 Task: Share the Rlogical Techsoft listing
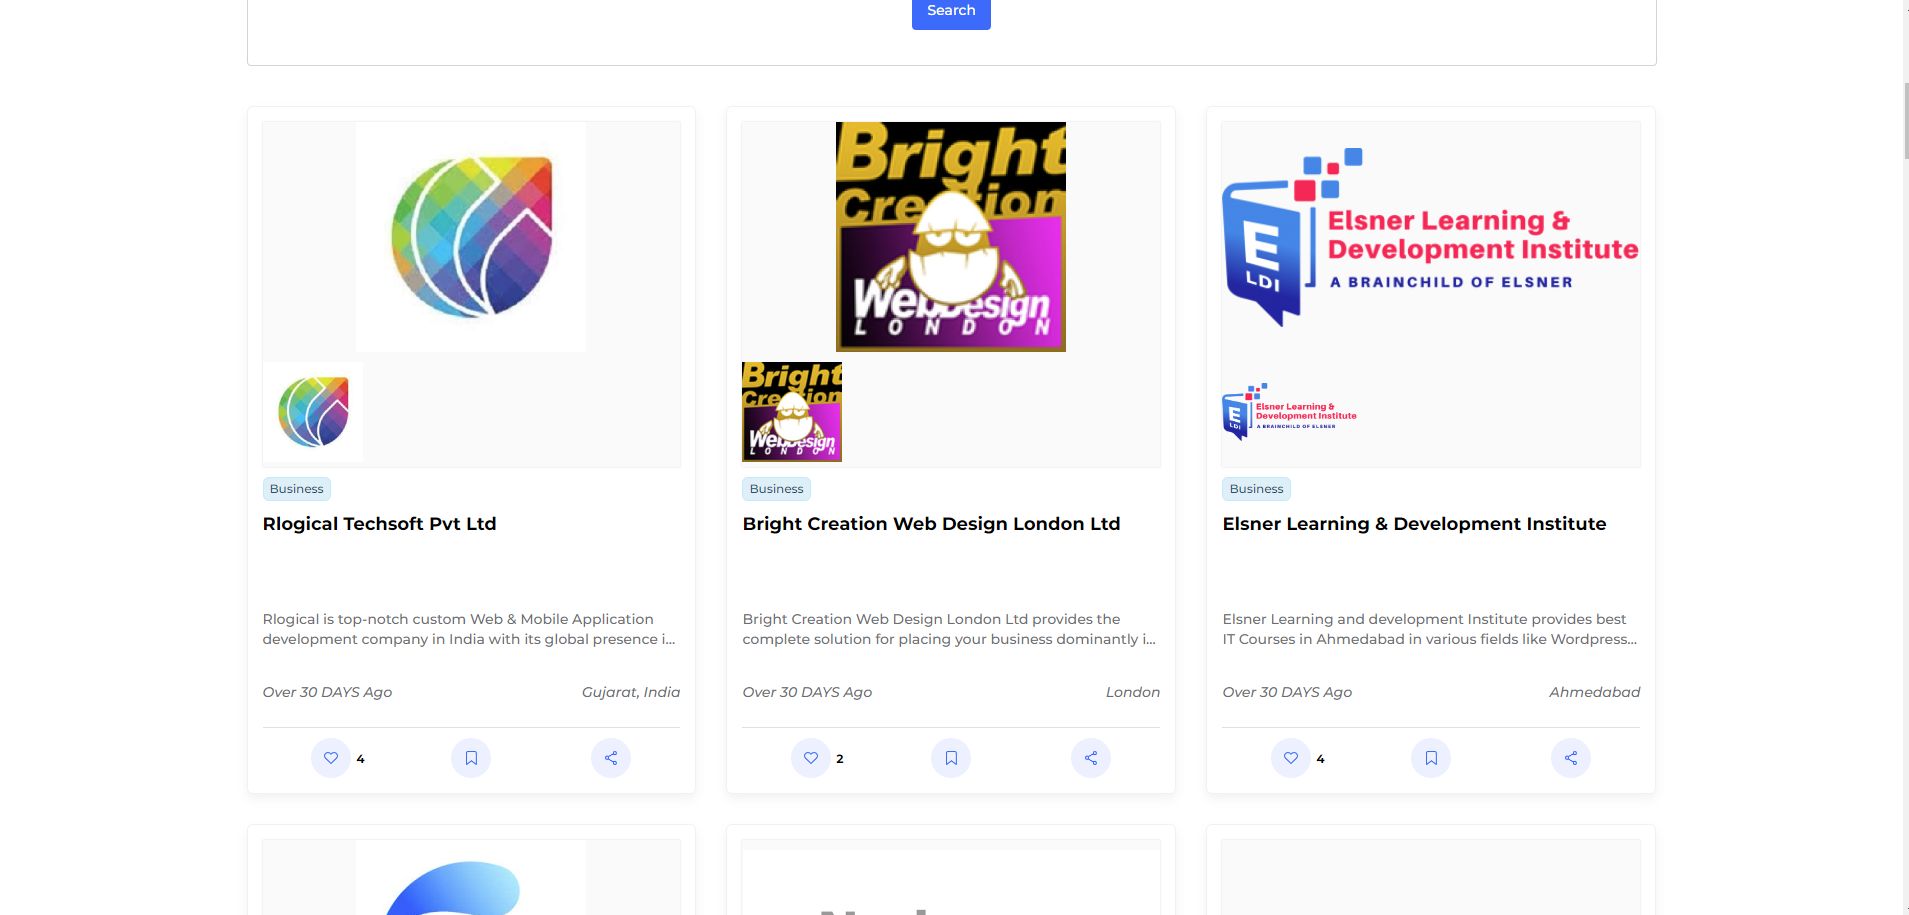point(610,758)
